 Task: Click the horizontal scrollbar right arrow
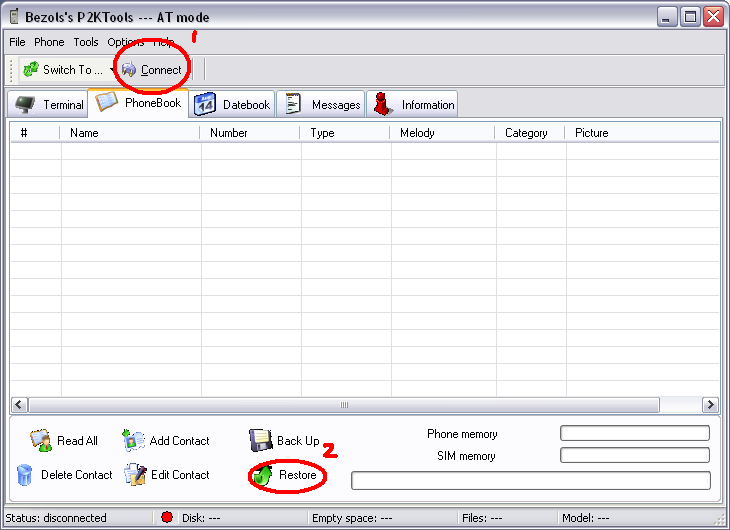point(710,405)
